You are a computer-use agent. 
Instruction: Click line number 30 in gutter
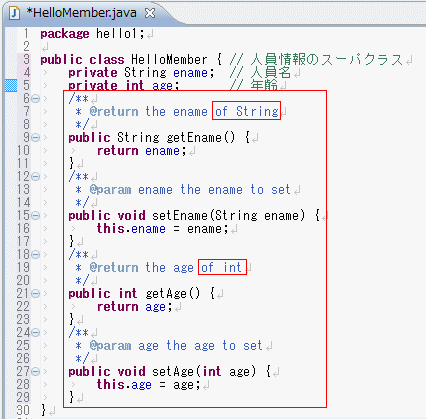point(23,410)
